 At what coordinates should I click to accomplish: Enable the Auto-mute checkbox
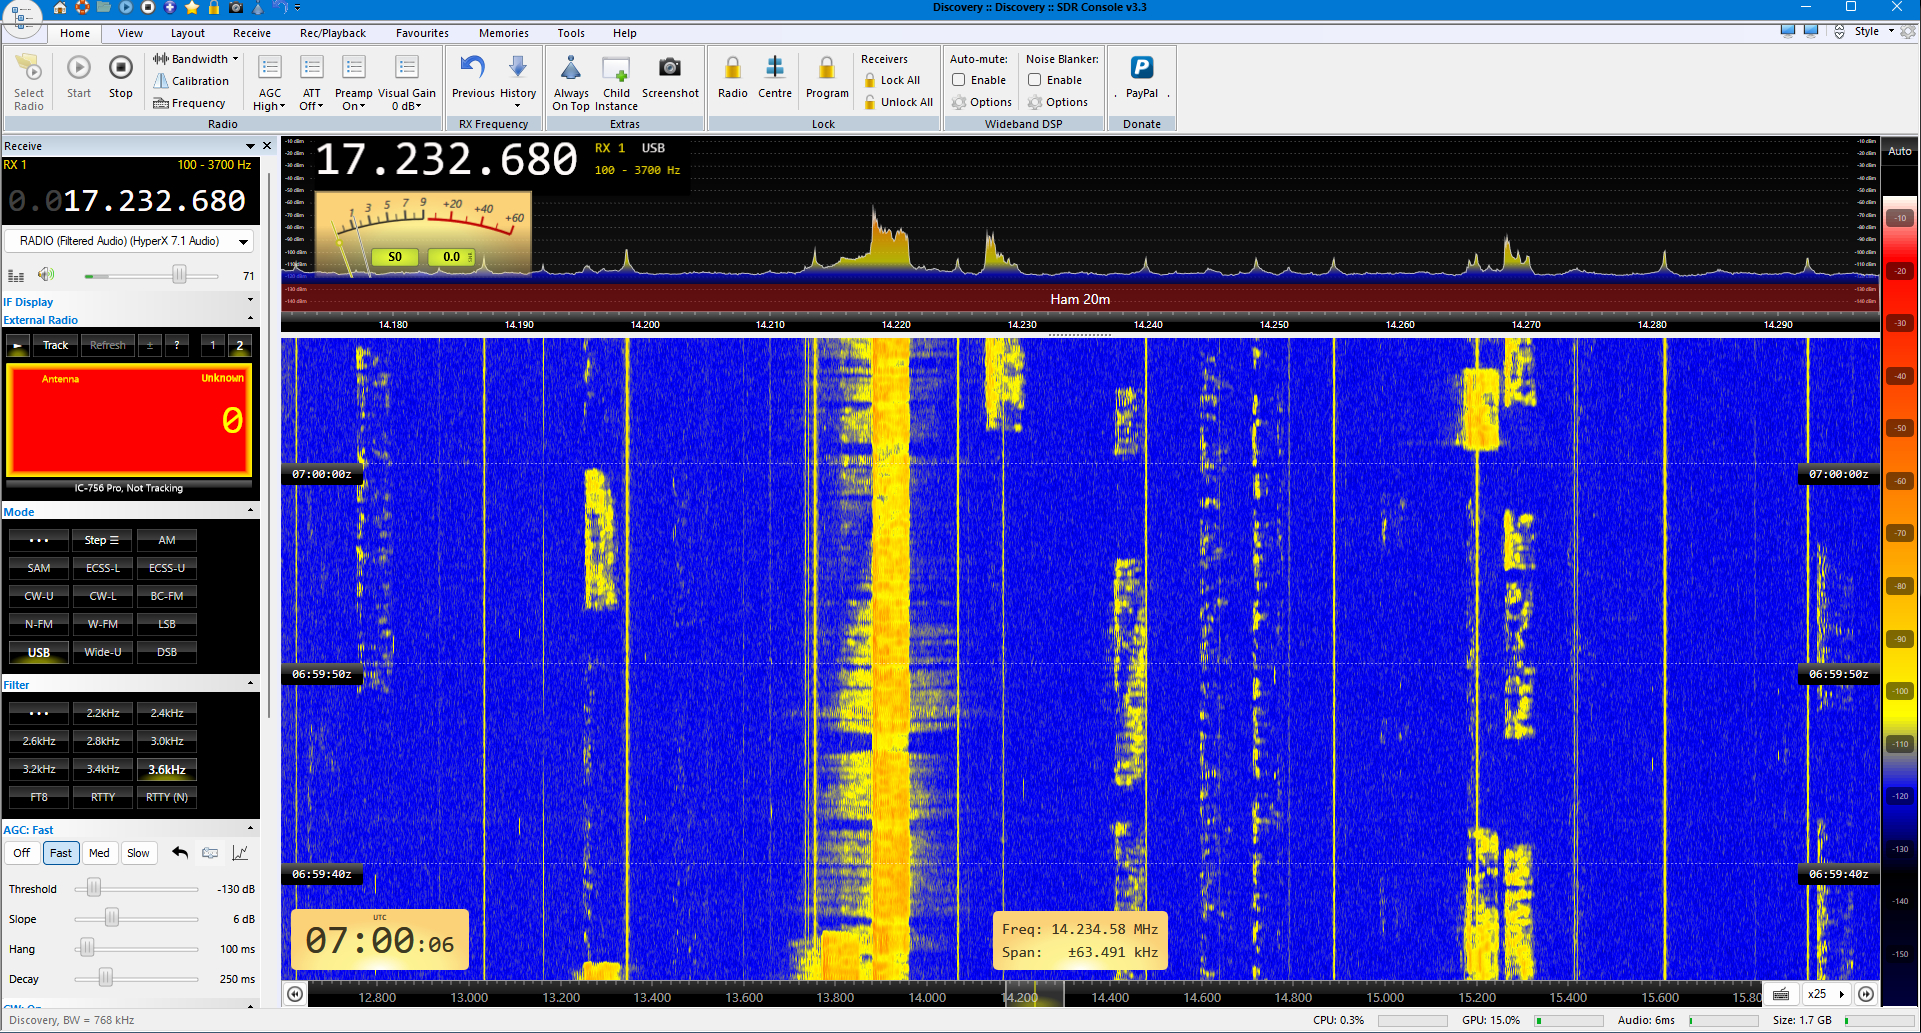[959, 80]
